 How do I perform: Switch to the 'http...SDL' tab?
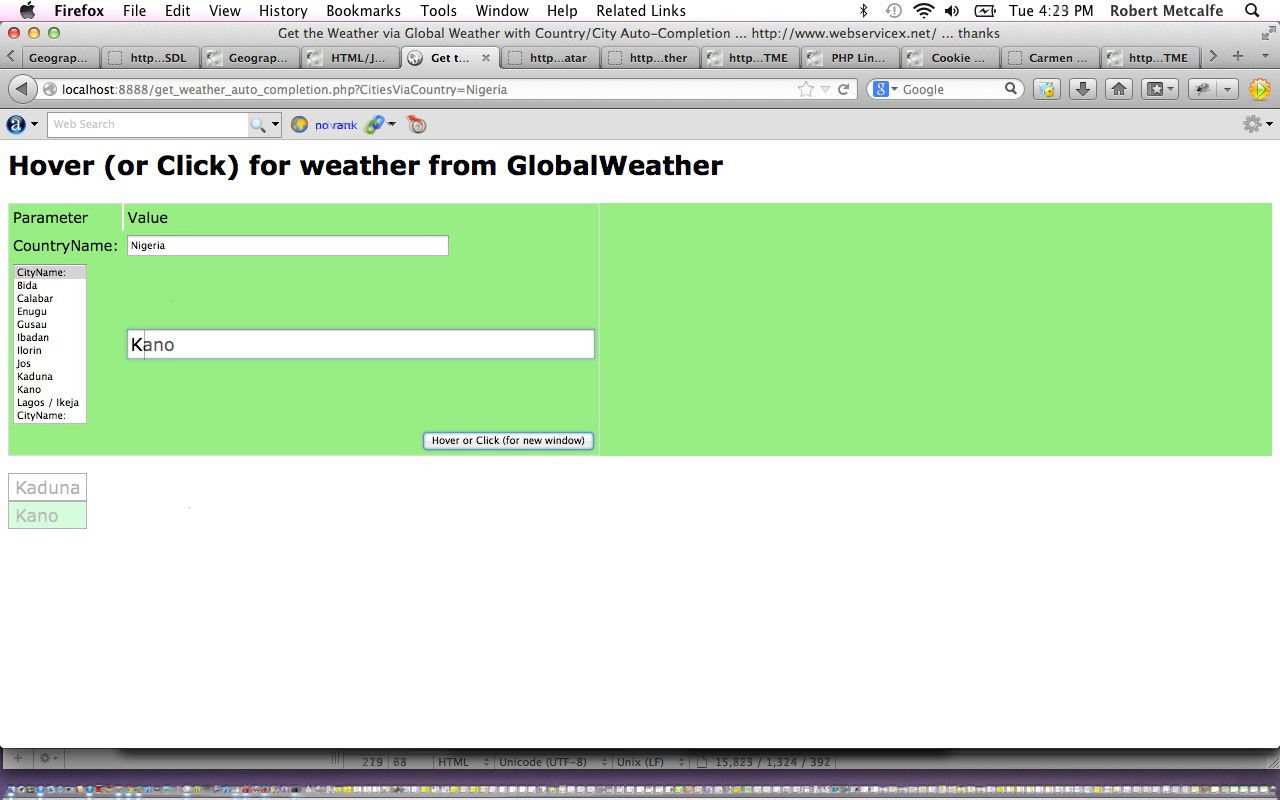tap(149, 57)
